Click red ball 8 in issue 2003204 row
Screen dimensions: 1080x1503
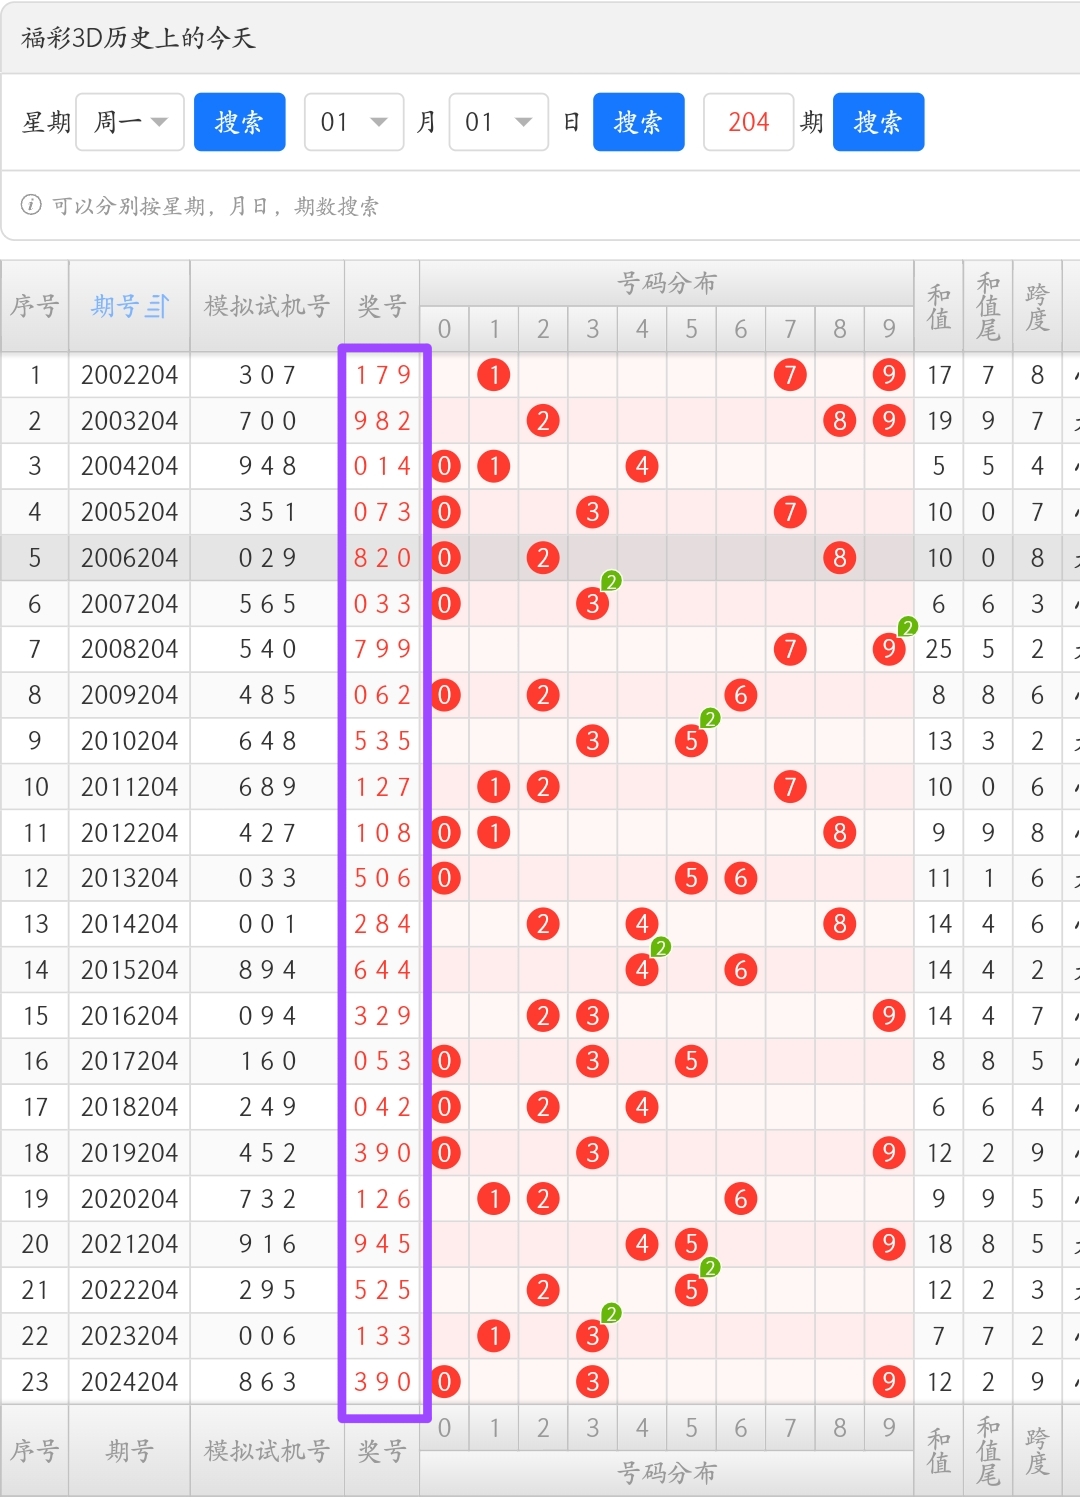[840, 421]
